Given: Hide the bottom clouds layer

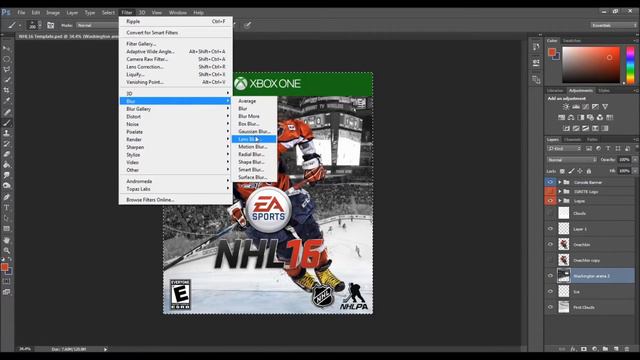Looking at the screenshot, I should click(x=550, y=307).
